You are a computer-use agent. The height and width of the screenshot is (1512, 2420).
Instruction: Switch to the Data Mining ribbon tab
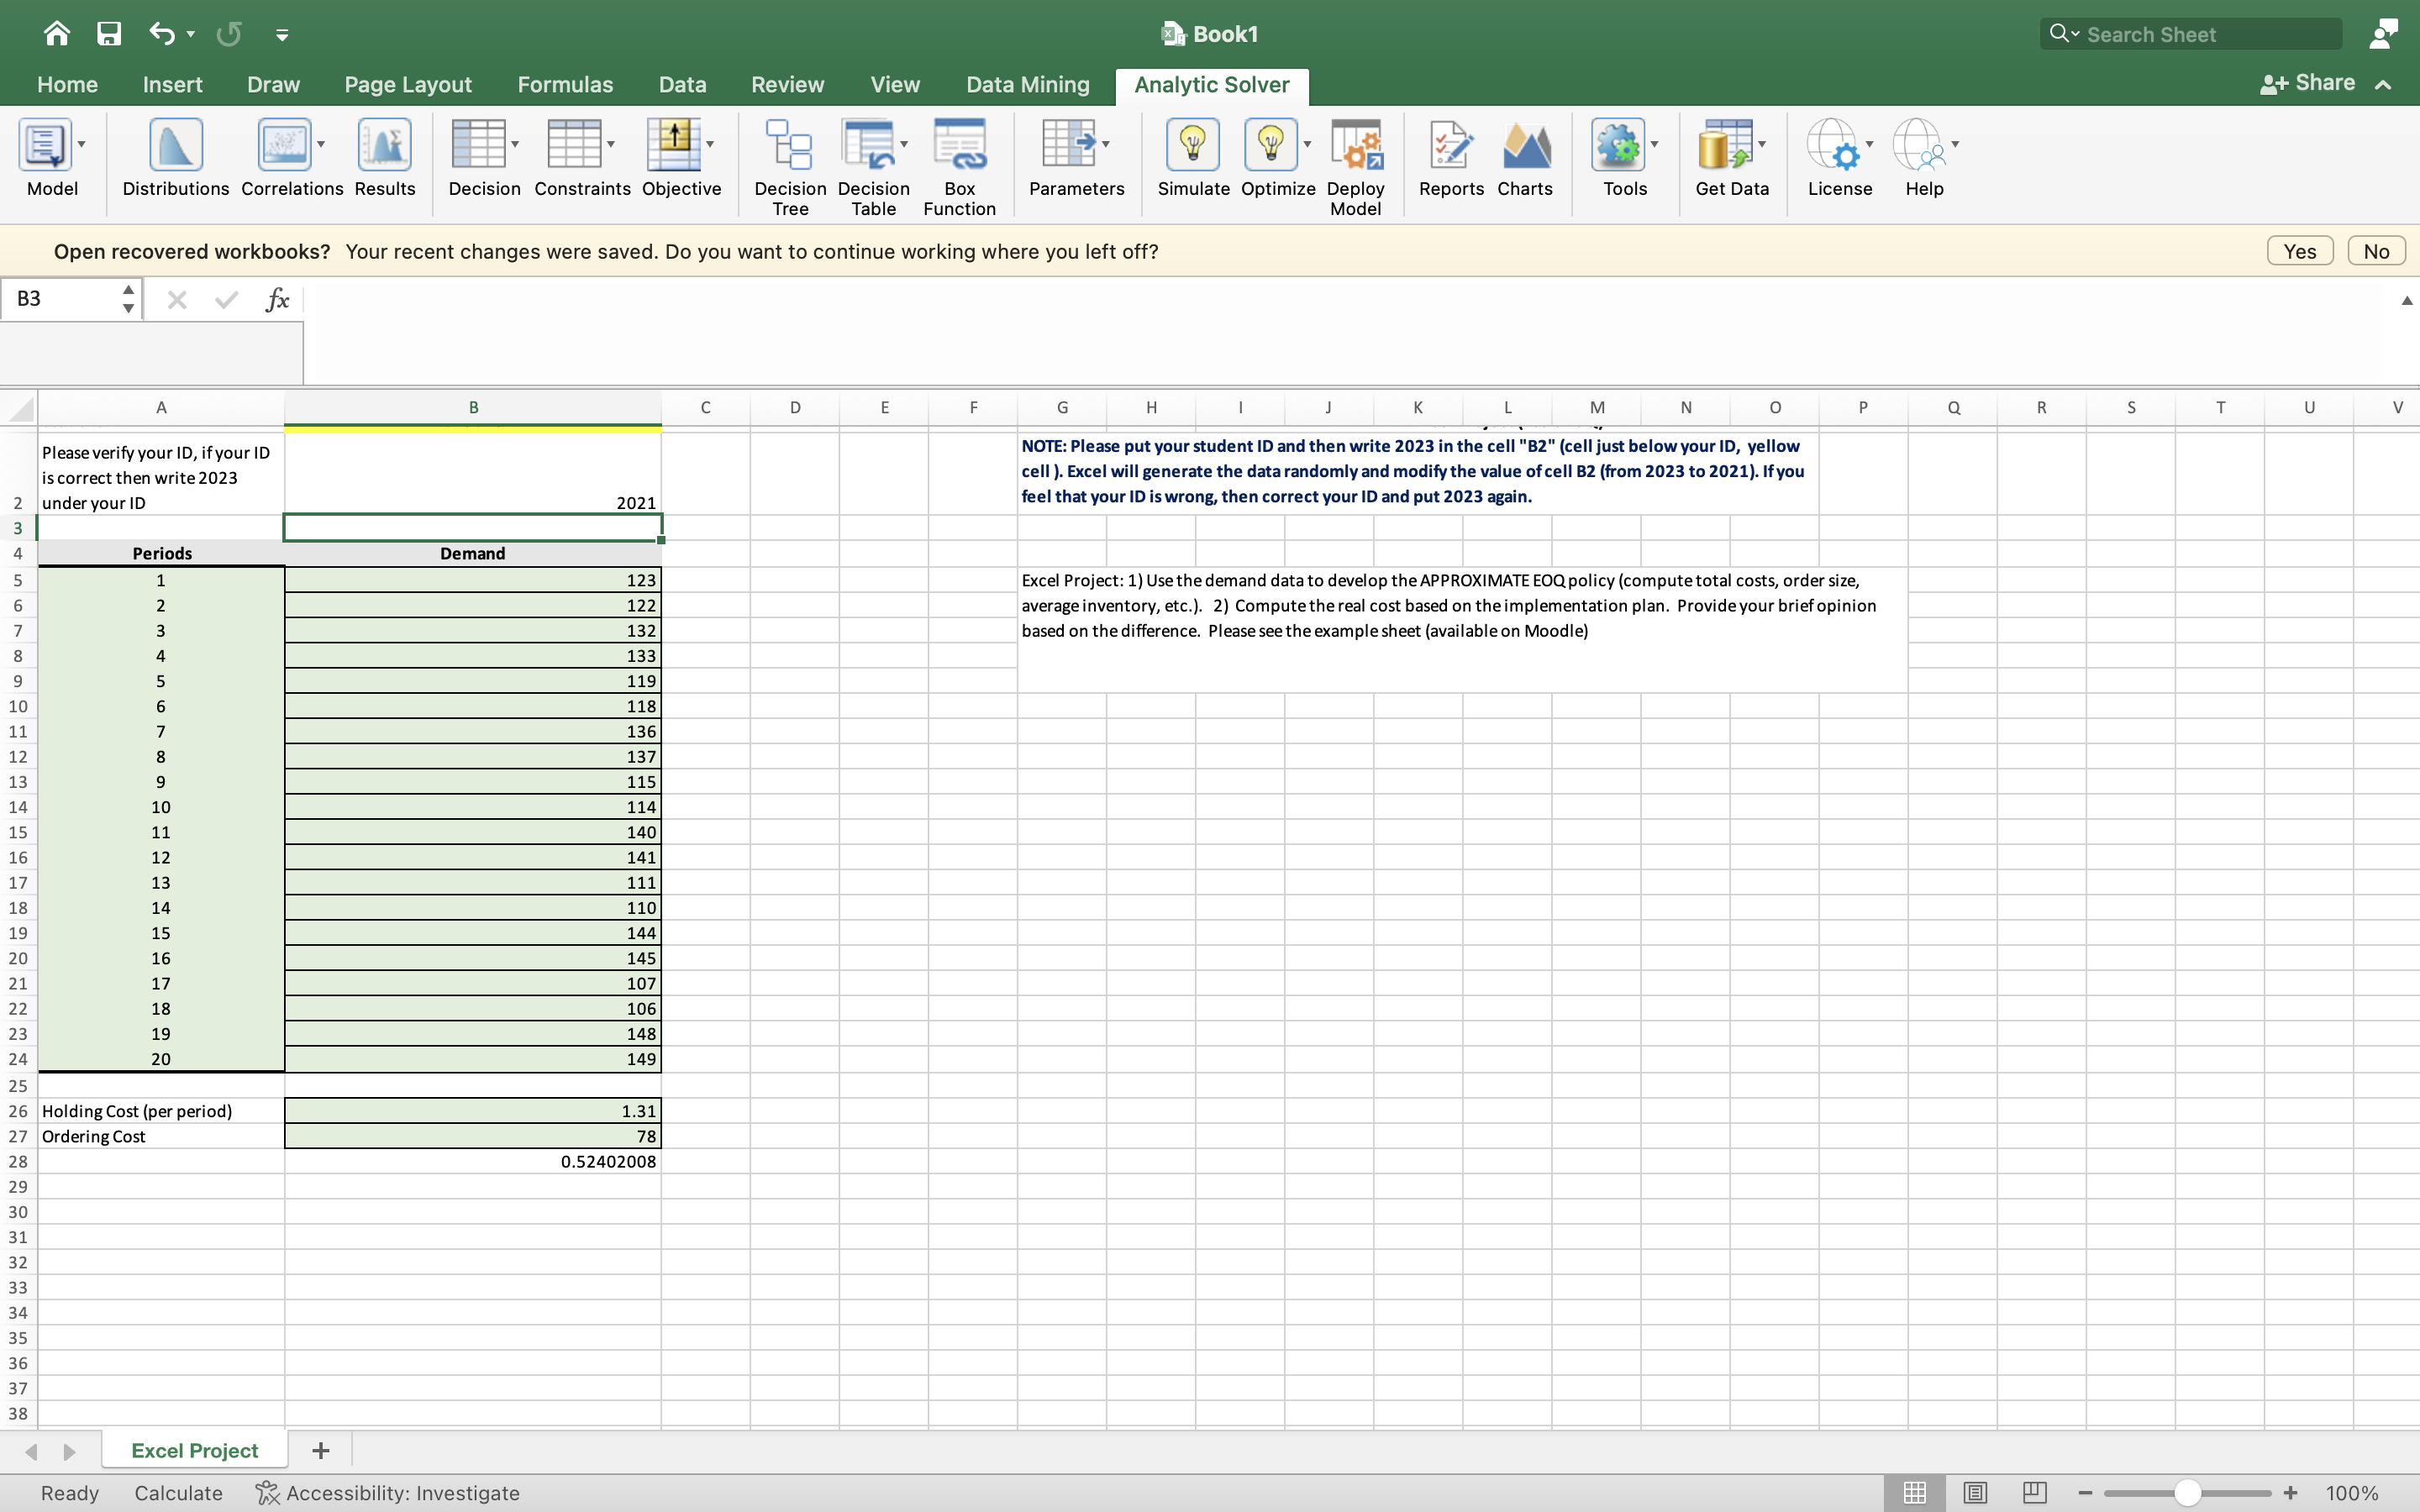pos(1027,84)
